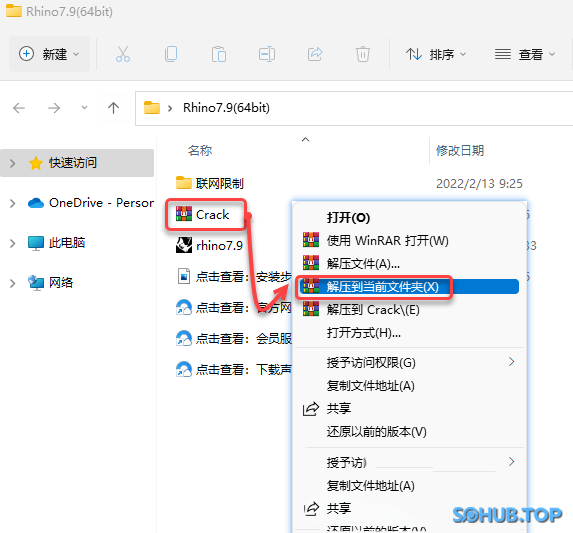This screenshot has height=533, width=573.
Task: Select the 联网限制 folder
Action: (210, 183)
